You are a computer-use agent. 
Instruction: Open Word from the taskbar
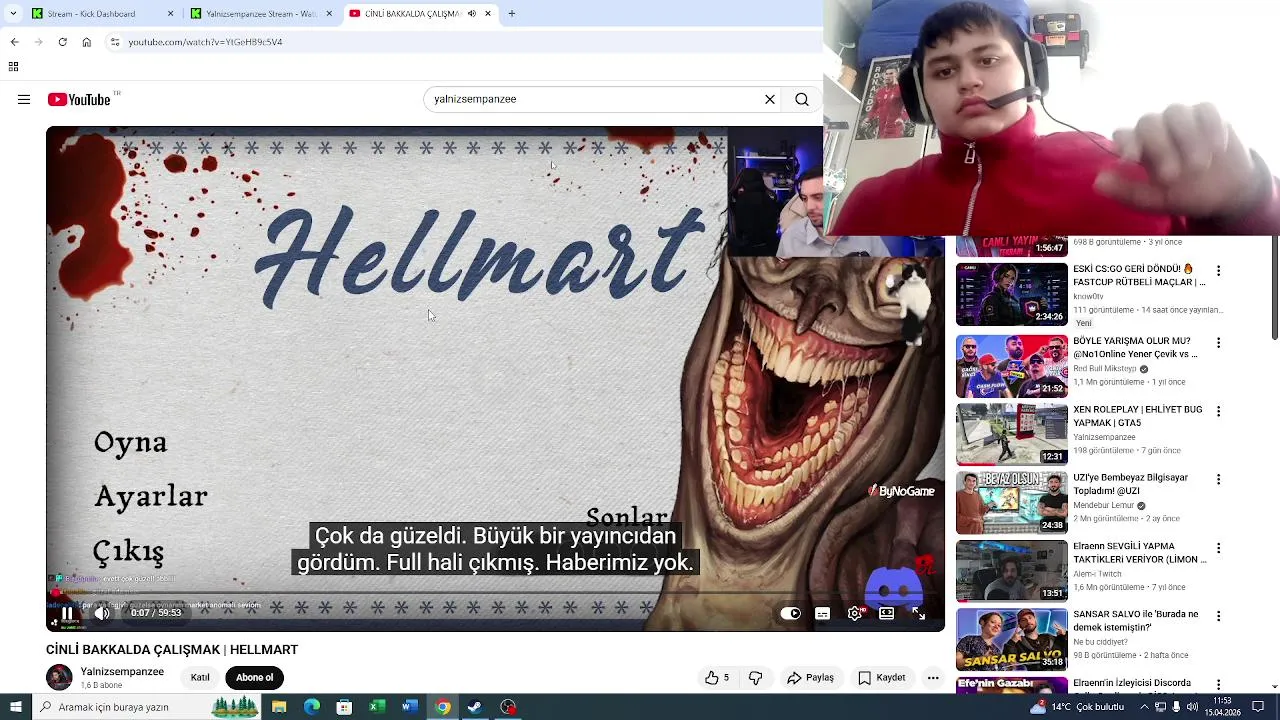tap(409, 707)
